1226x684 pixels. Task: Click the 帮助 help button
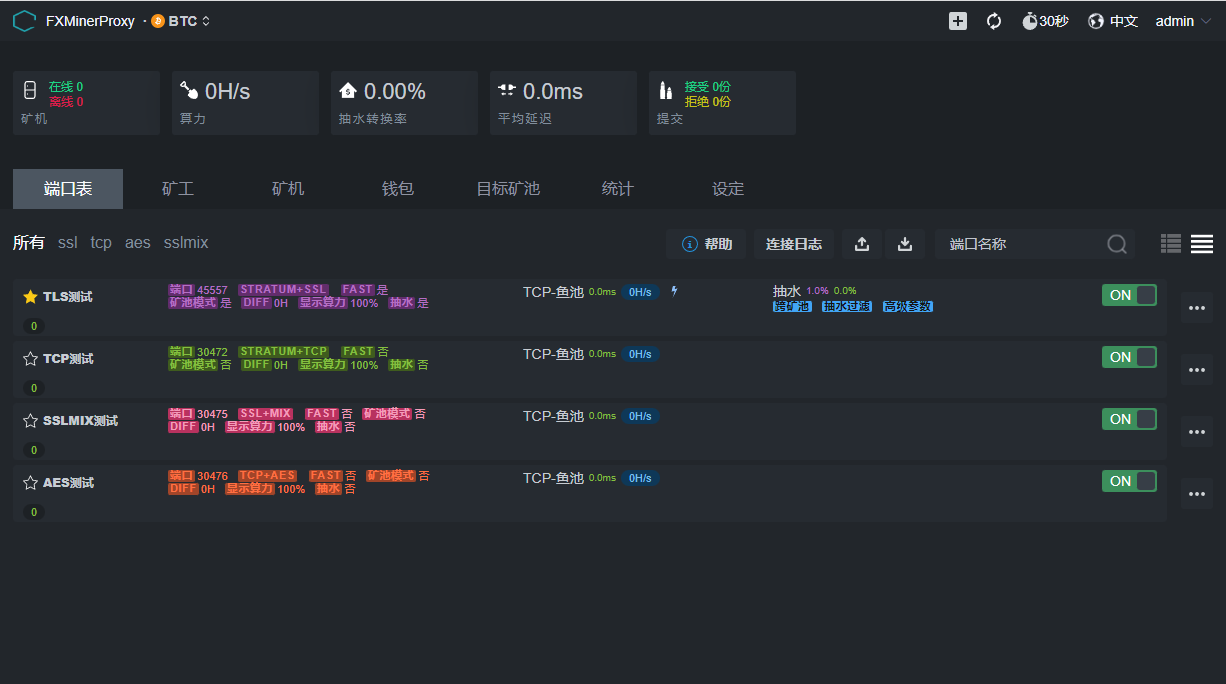[x=706, y=244]
